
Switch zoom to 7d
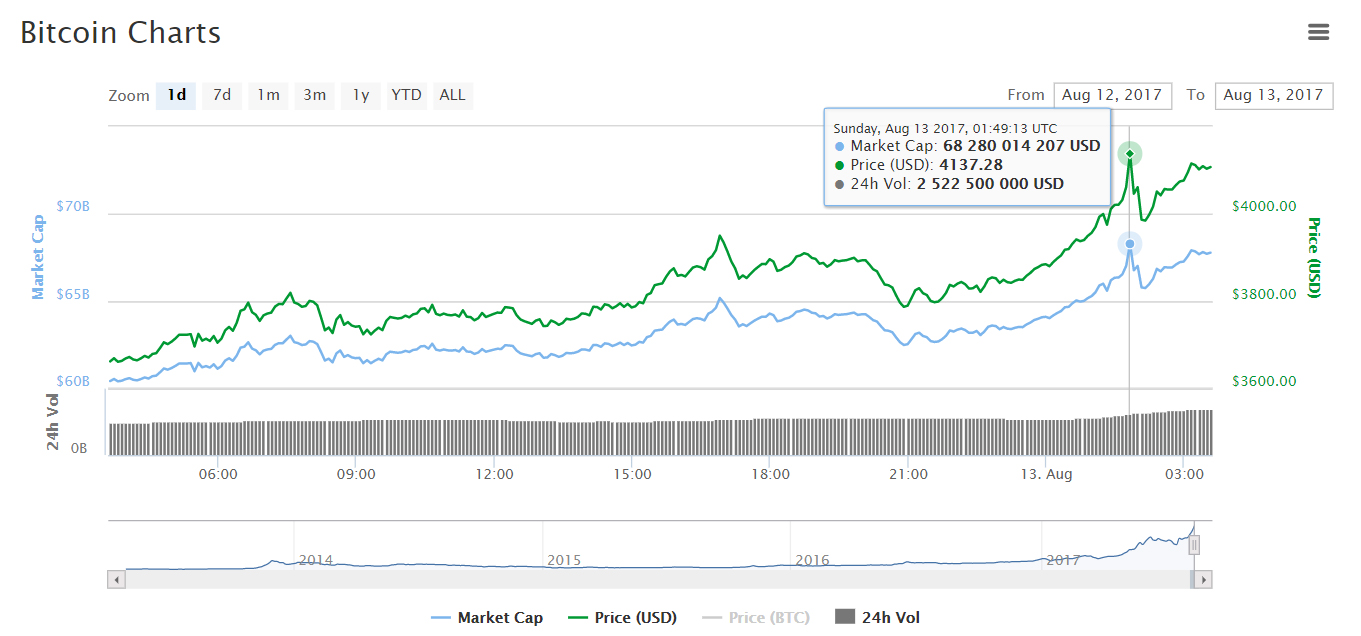click(221, 95)
